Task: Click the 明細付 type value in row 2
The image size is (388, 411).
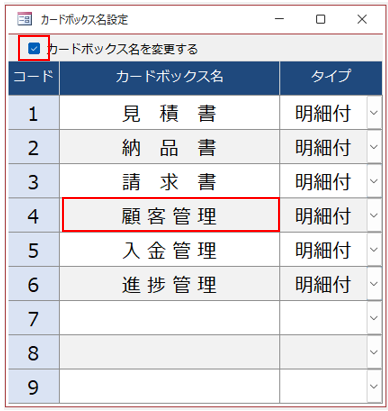Action: (x=323, y=147)
